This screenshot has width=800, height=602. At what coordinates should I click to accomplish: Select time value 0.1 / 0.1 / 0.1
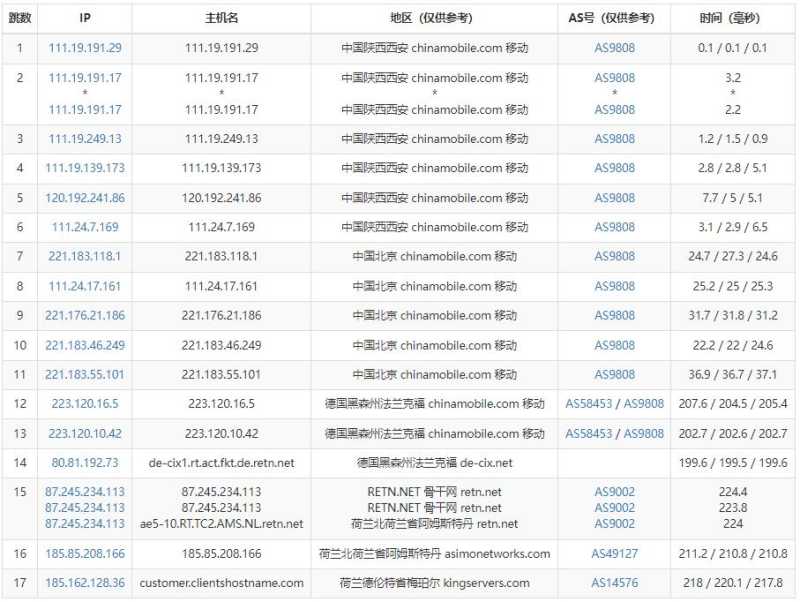click(x=733, y=48)
